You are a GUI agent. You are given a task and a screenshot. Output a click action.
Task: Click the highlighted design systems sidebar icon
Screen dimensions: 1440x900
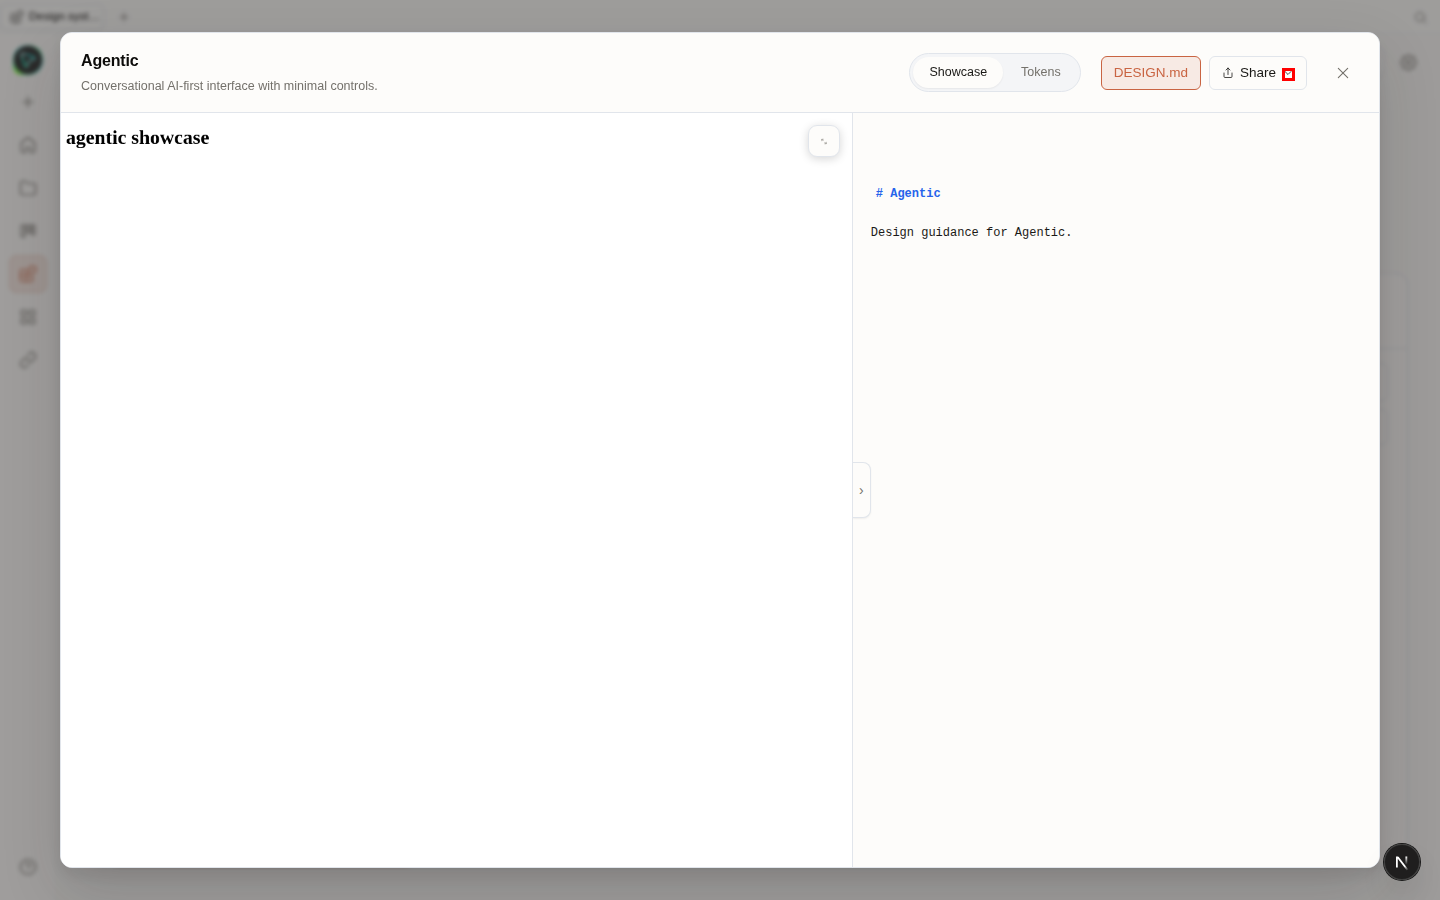coord(28,274)
